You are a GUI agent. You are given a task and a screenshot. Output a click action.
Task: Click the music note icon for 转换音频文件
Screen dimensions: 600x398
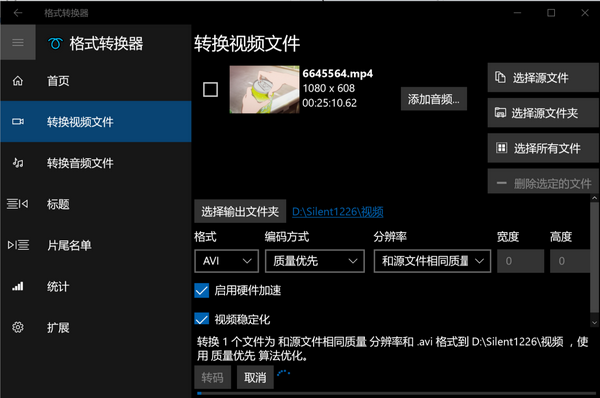click(x=18, y=163)
